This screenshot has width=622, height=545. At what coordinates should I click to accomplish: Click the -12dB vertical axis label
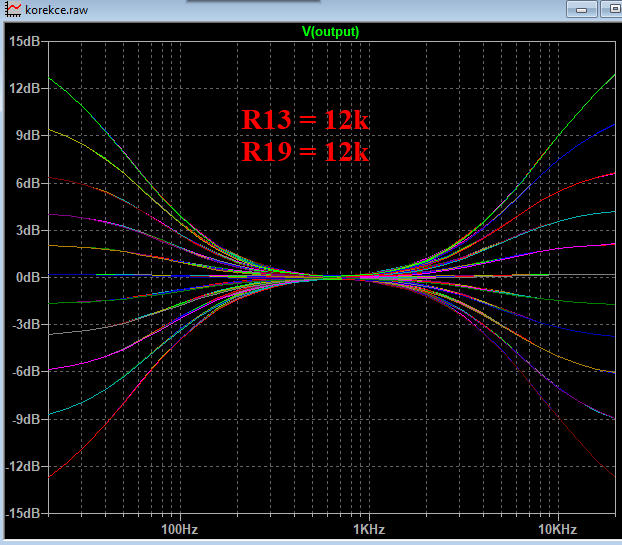click(23, 466)
